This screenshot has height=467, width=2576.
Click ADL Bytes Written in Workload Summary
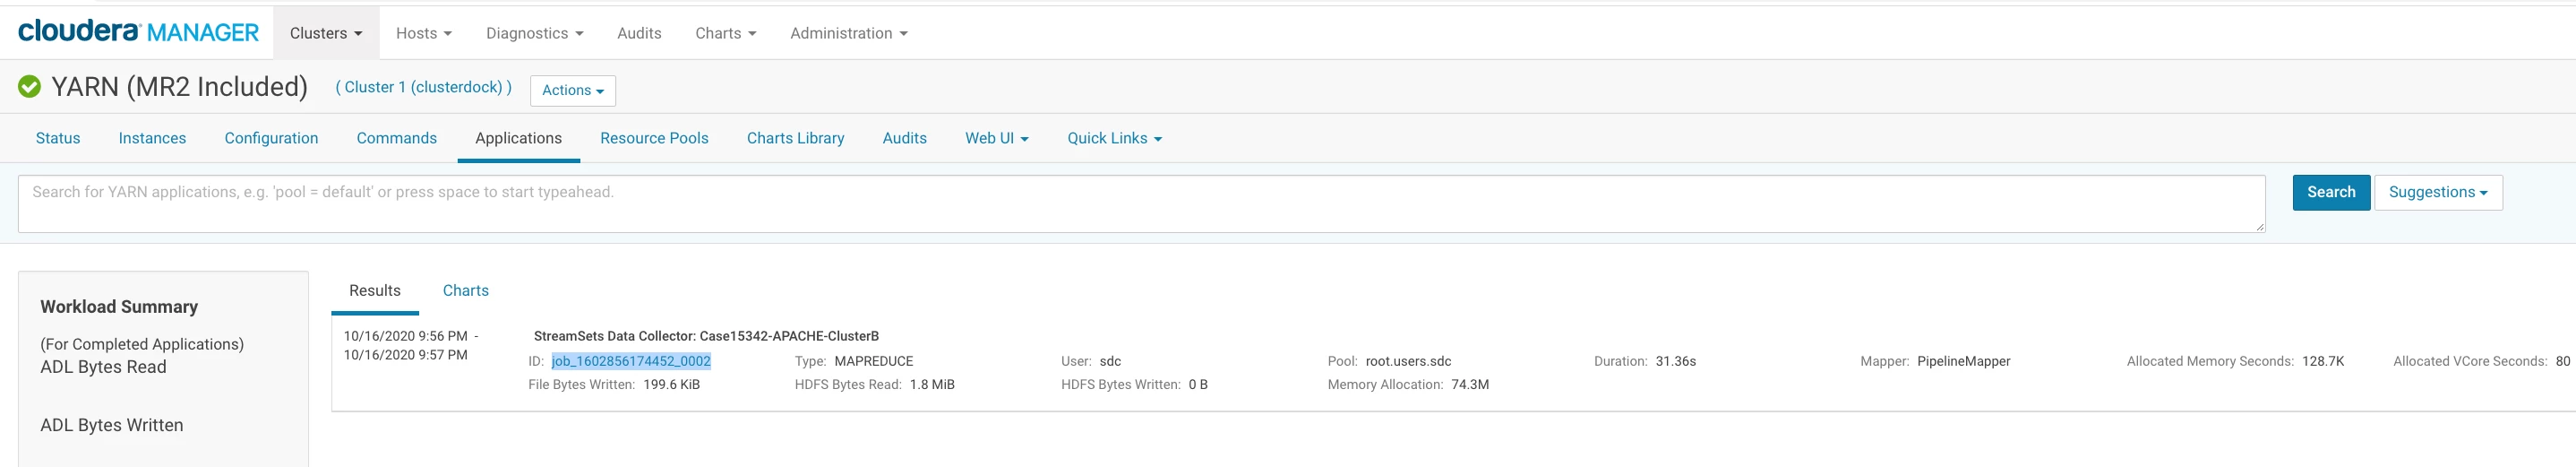point(112,425)
